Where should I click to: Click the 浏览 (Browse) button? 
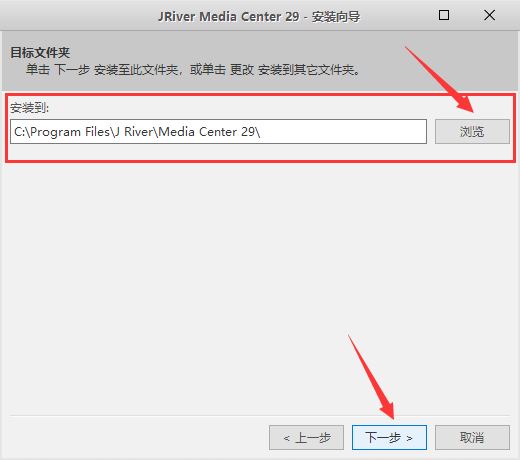472,132
